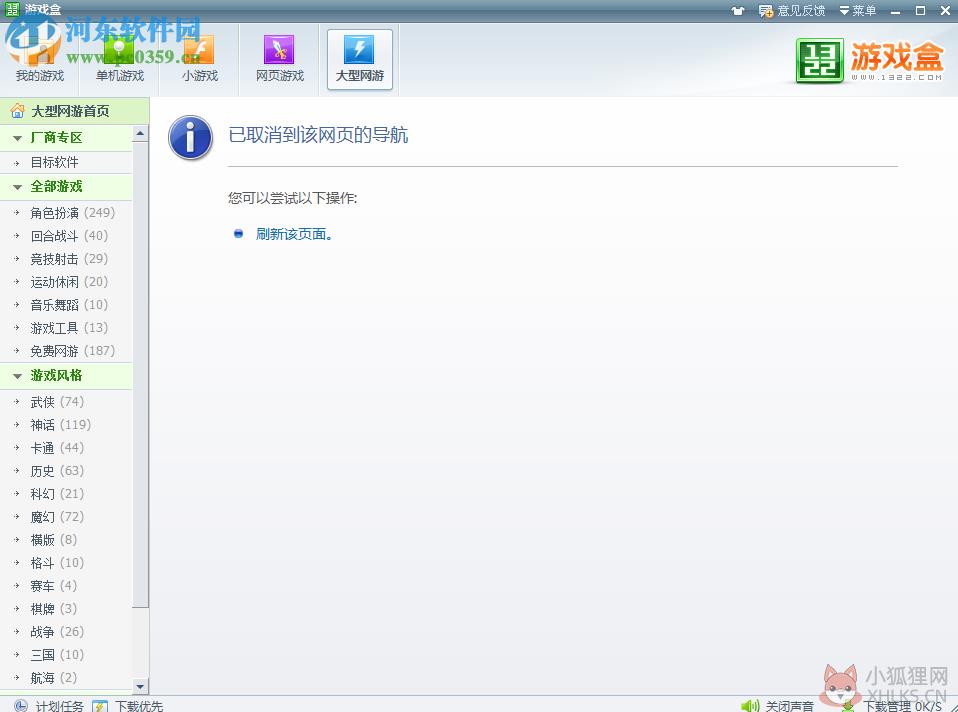
Task: Click the skin (shirt) icon in title bar
Action: point(738,10)
